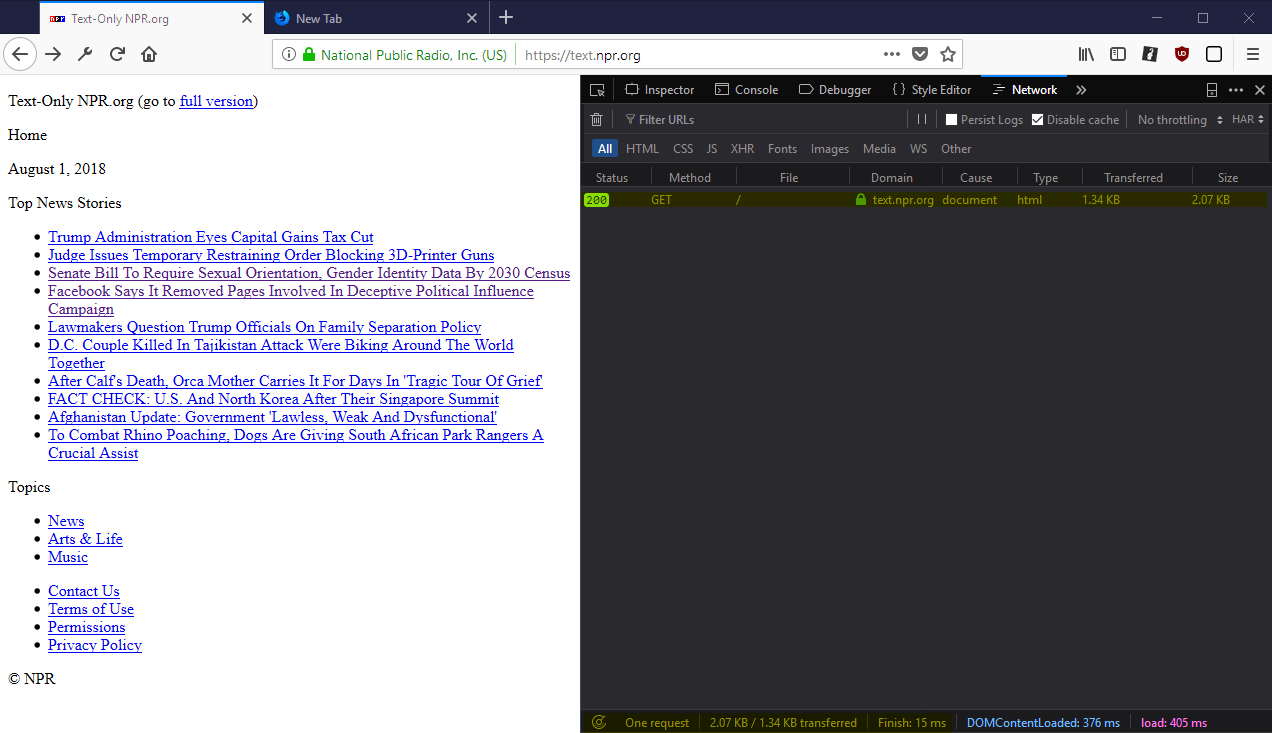The height and width of the screenshot is (733, 1272).
Task: Bookmark this page with the star
Action: [x=948, y=54]
